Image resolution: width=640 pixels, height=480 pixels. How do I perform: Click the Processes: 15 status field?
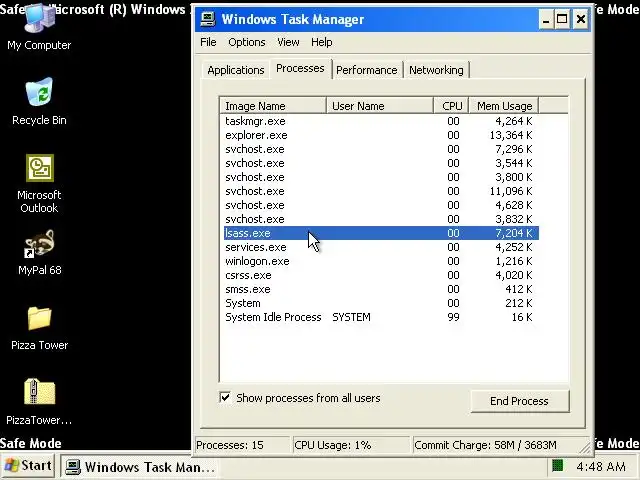click(x=242, y=445)
